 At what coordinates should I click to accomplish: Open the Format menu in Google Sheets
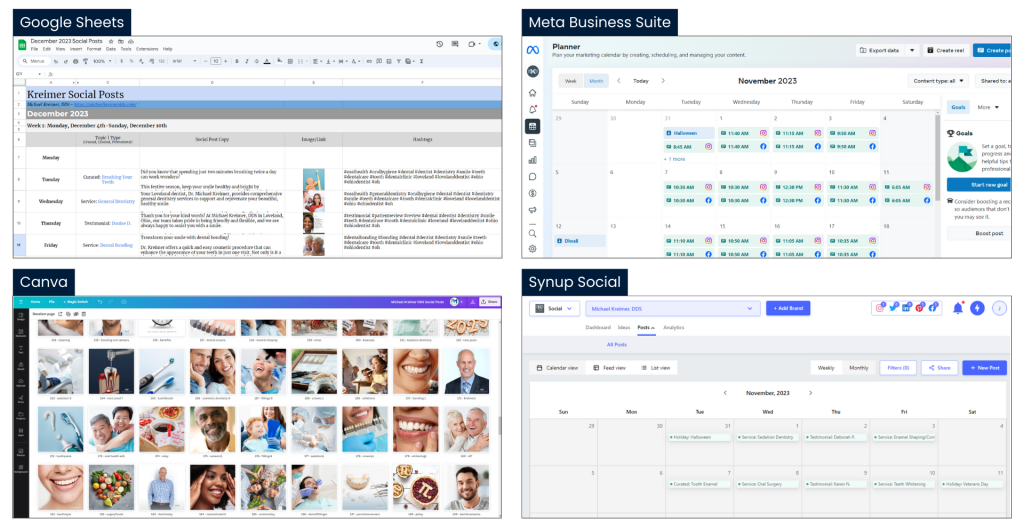tap(94, 49)
